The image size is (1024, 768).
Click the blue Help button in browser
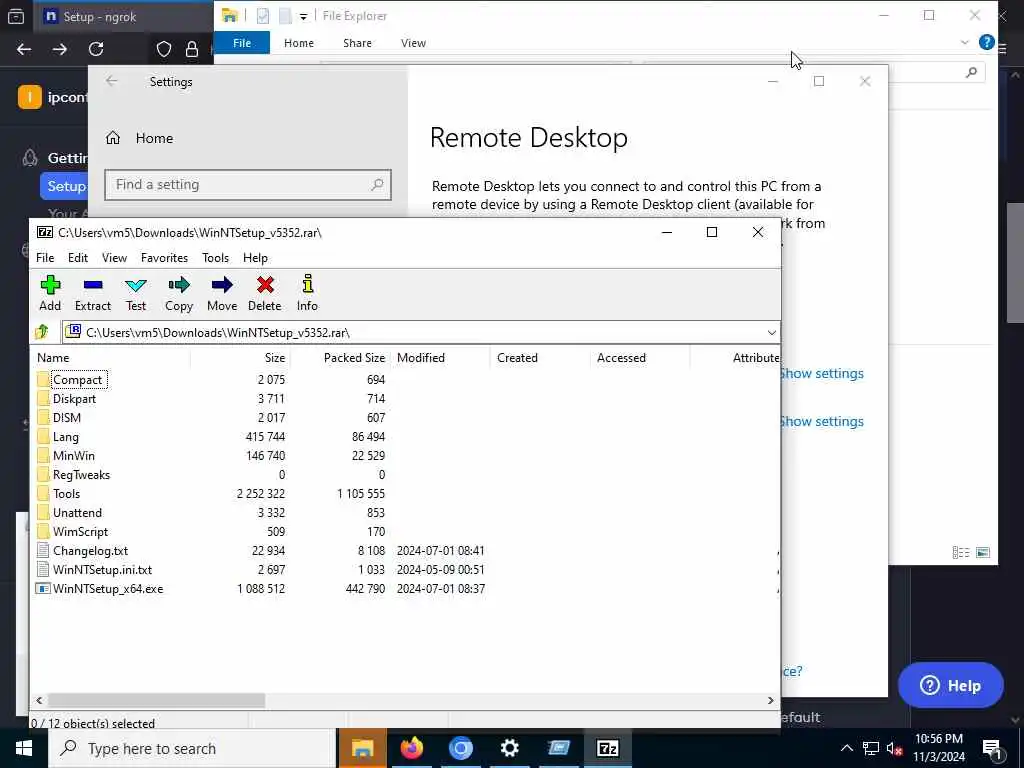pyautogui.click(x=950, y=685)
